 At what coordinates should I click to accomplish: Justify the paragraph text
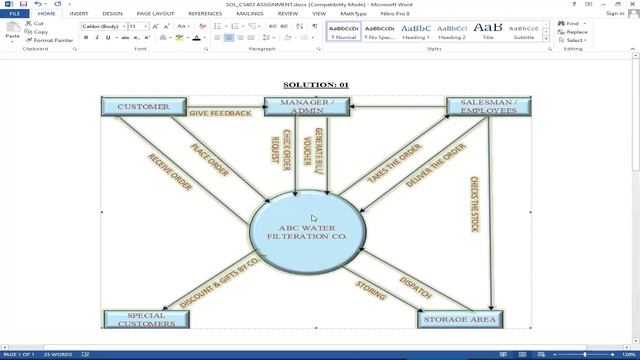coord(251,38)
